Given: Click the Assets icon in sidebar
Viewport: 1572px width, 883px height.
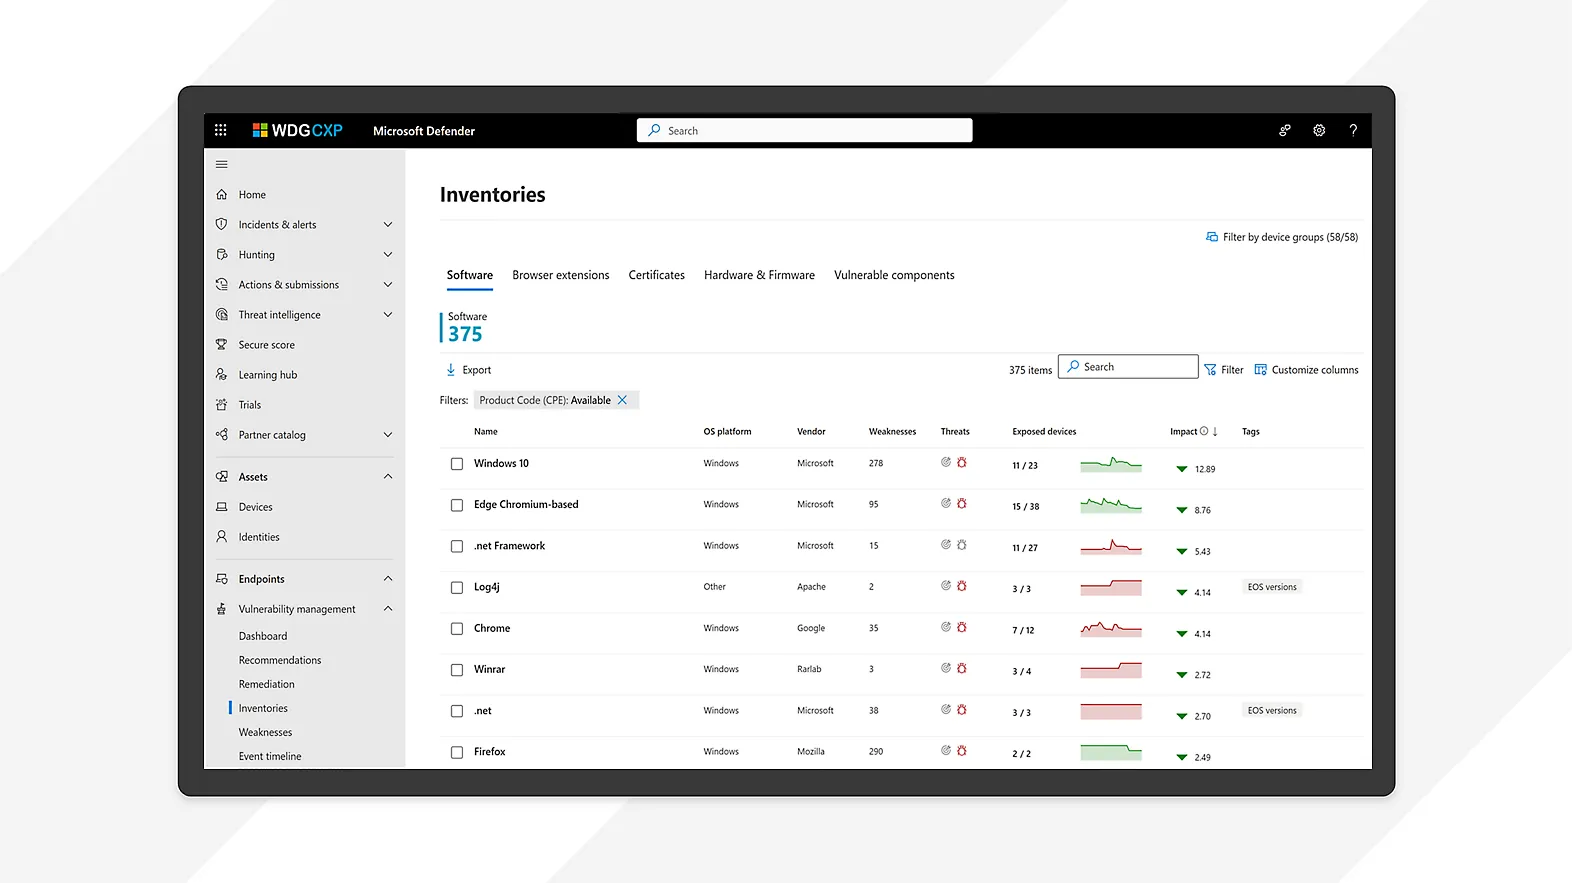Looking at the screenshot, I should point(222,477).
